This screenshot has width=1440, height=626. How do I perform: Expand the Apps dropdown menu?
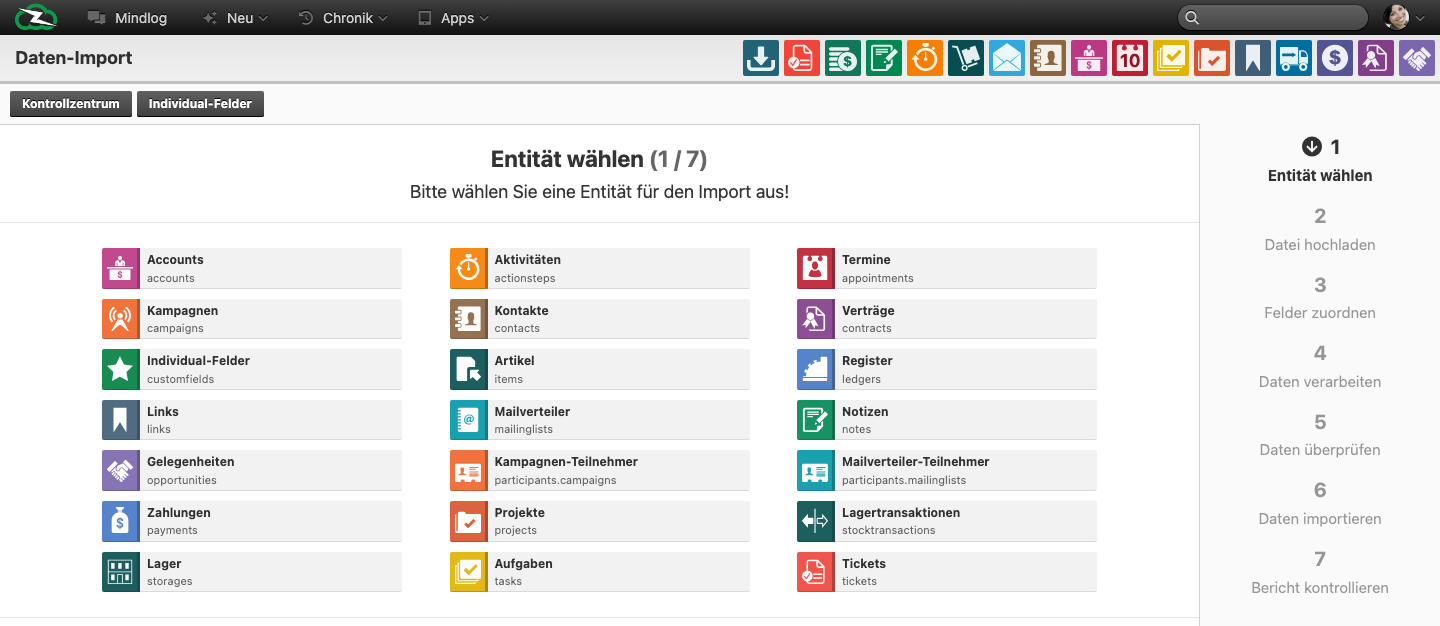[453, 18]
